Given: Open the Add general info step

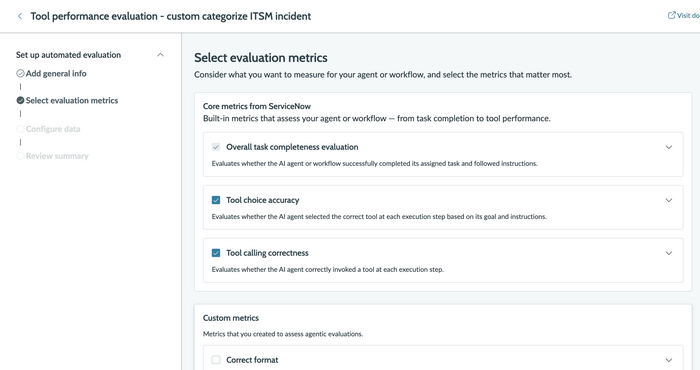Looking at the screenshot, I should tap(56, 73).
